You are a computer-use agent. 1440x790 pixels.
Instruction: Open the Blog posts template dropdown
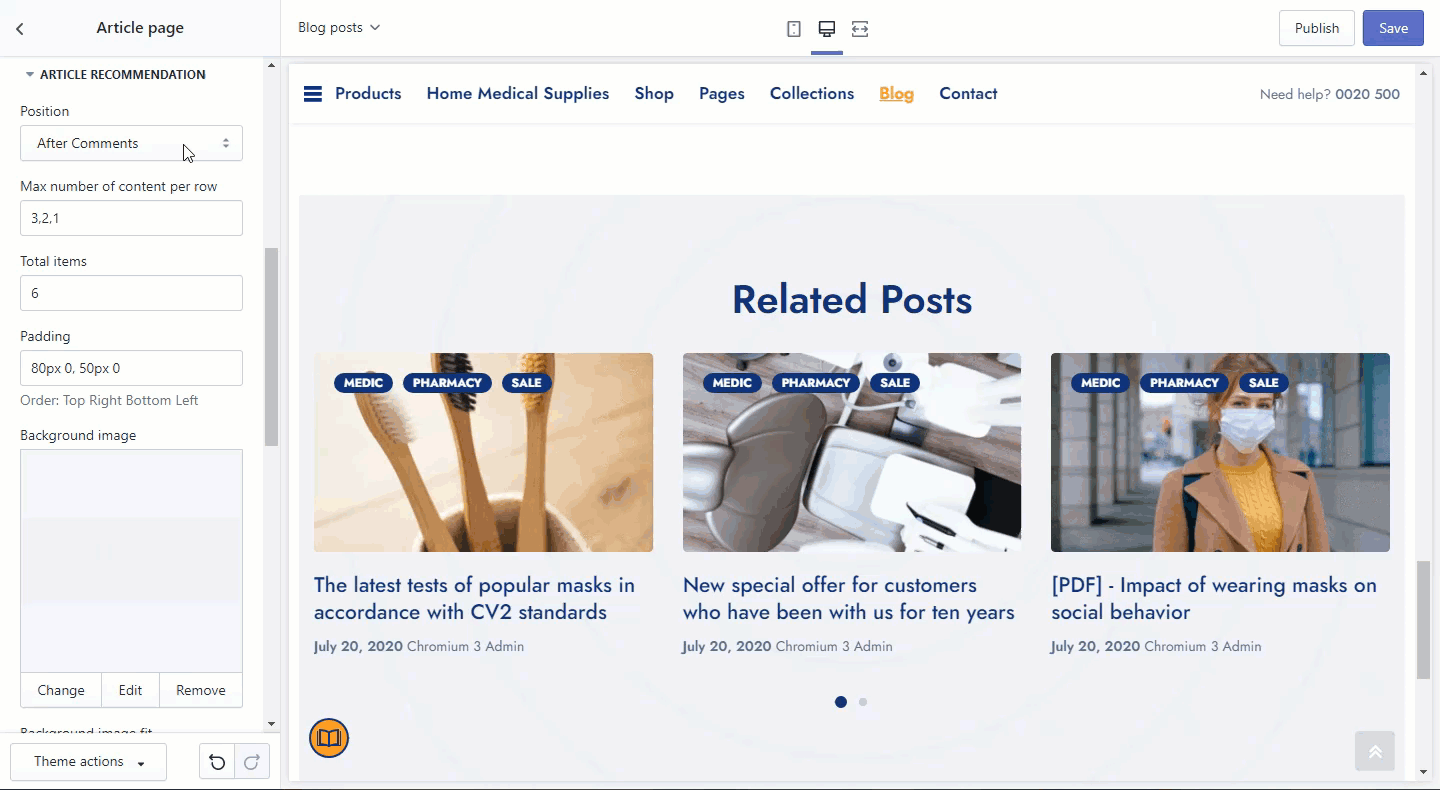pyautogui.click(x=339, y=28)
